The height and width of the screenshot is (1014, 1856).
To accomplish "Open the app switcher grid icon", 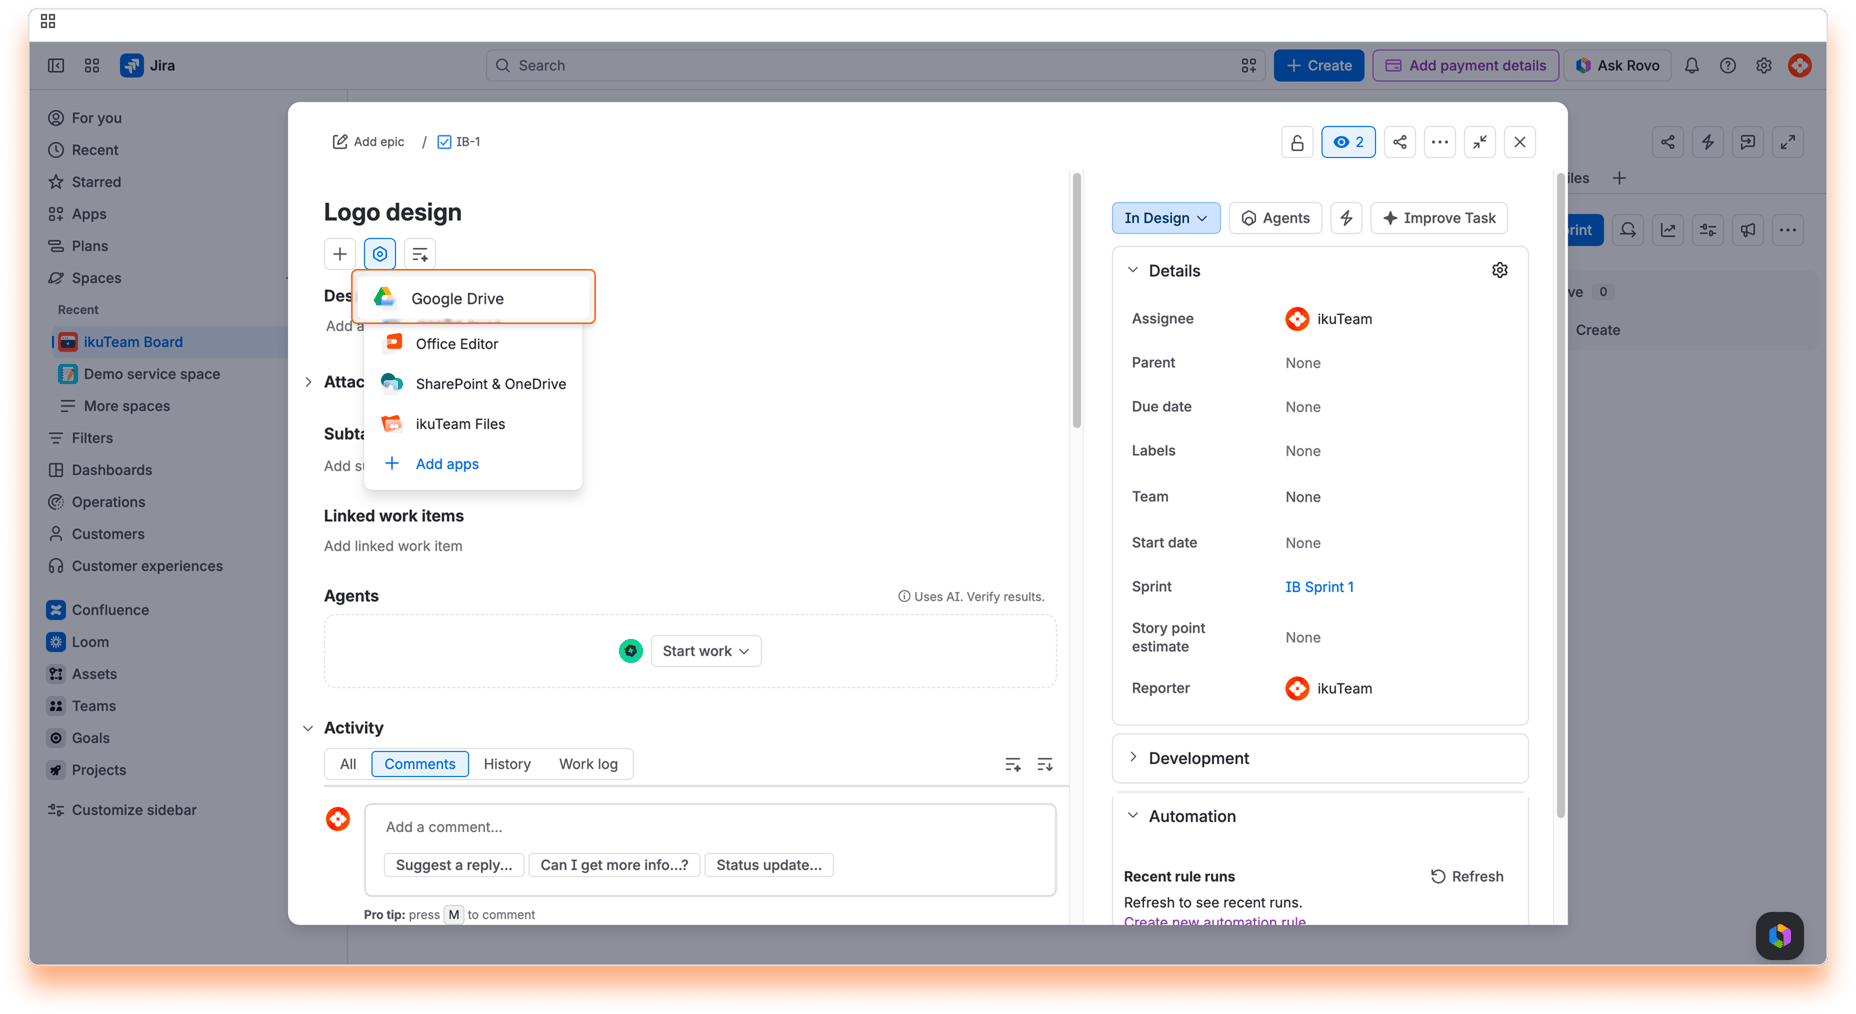I will click(x=92, y=65).
